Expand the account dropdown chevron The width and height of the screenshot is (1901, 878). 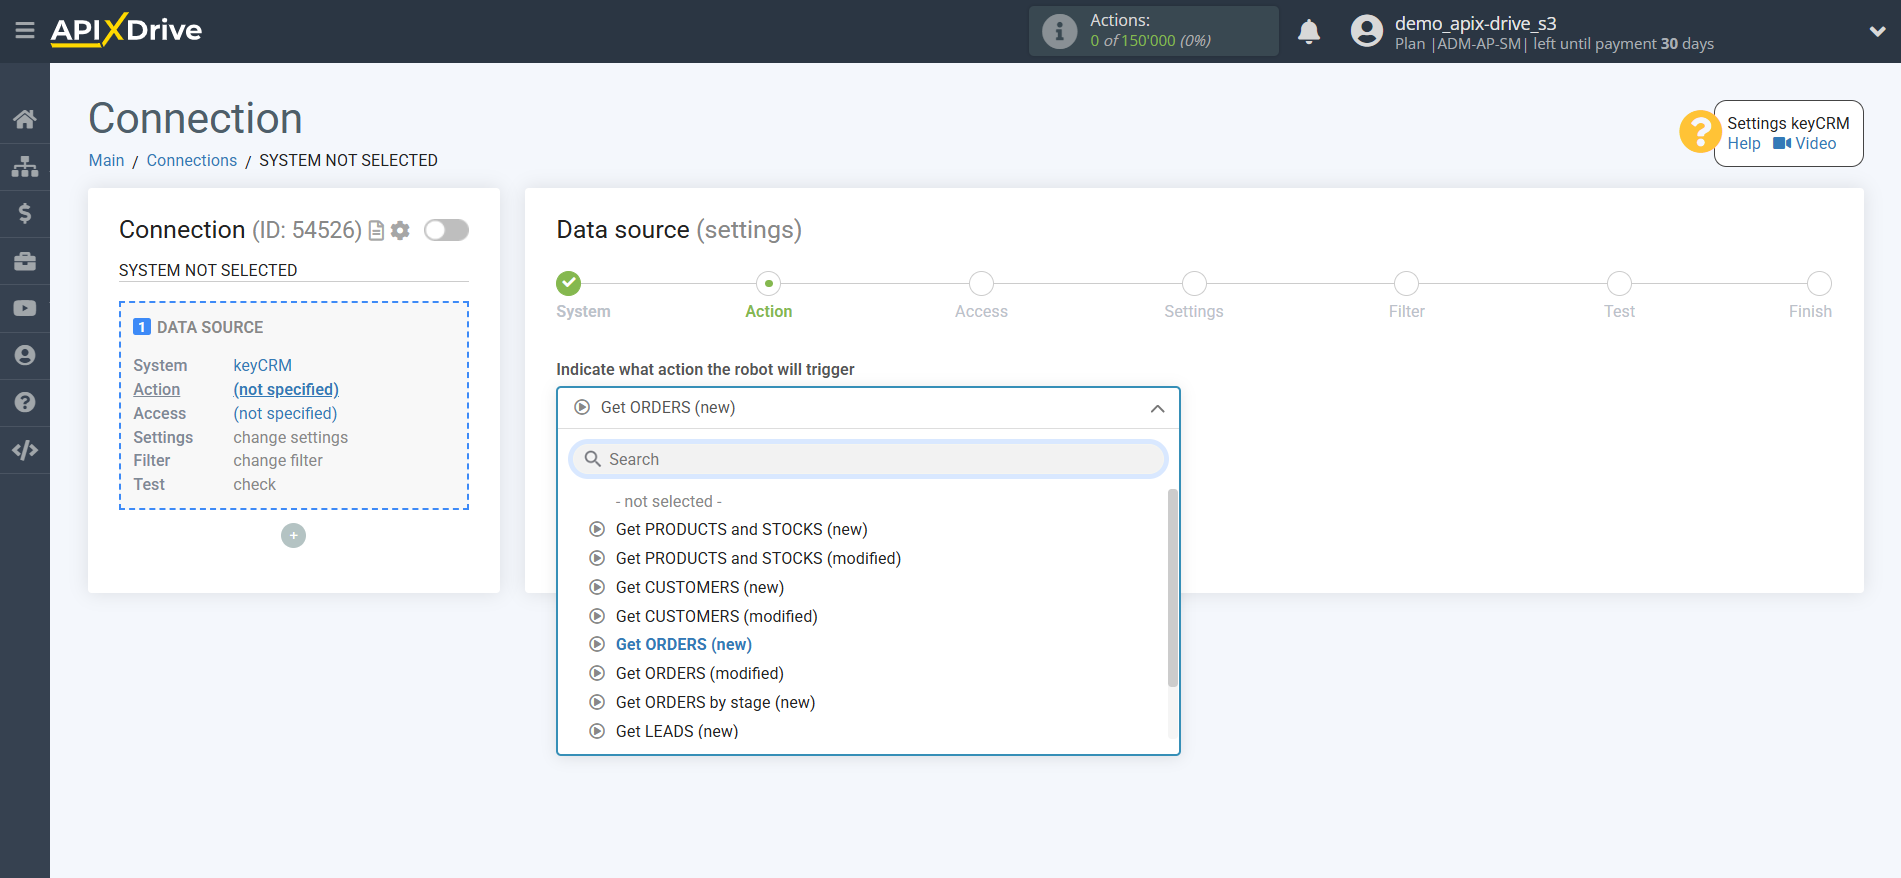[1877, 31]
